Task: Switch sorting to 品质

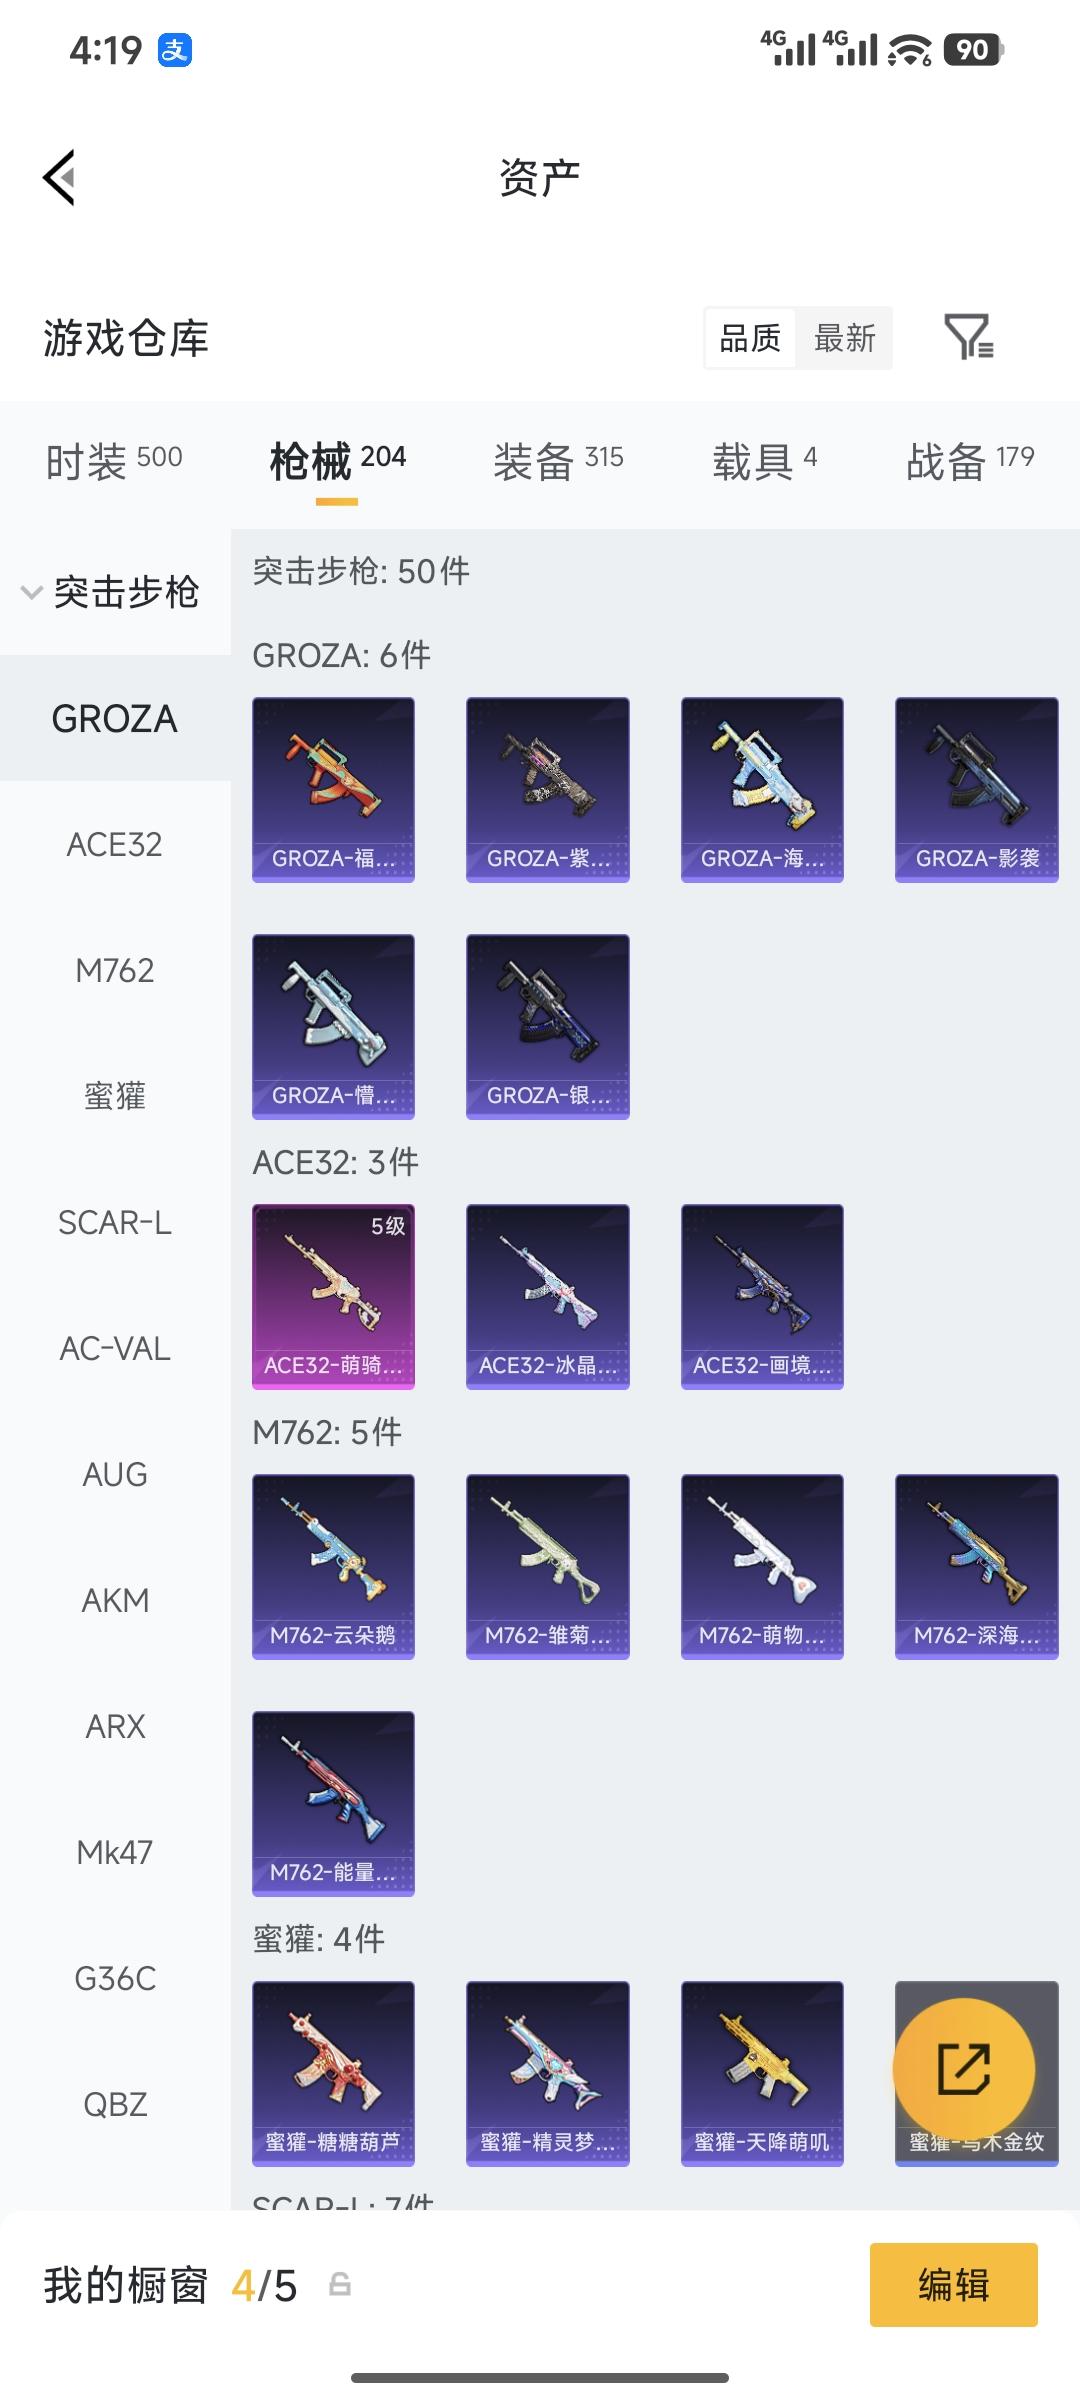Action: (750, 338)
